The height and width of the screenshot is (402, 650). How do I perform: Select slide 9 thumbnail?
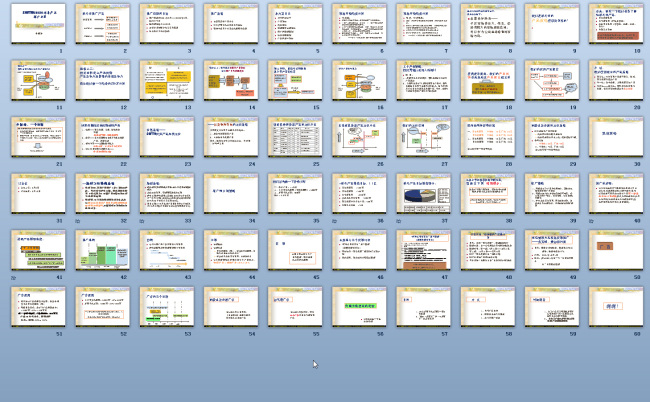click(552, 23)
